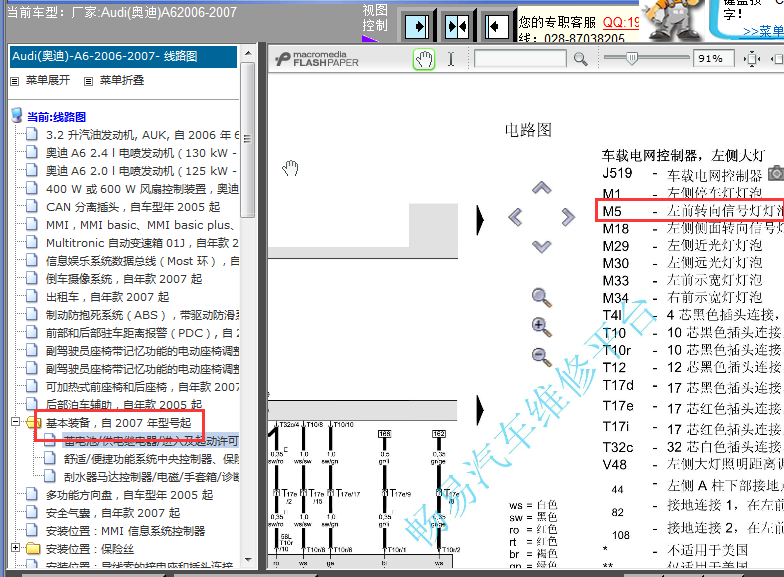Open 400 W 或 600 W 风扇控制装置 entry

pos(142,189)
